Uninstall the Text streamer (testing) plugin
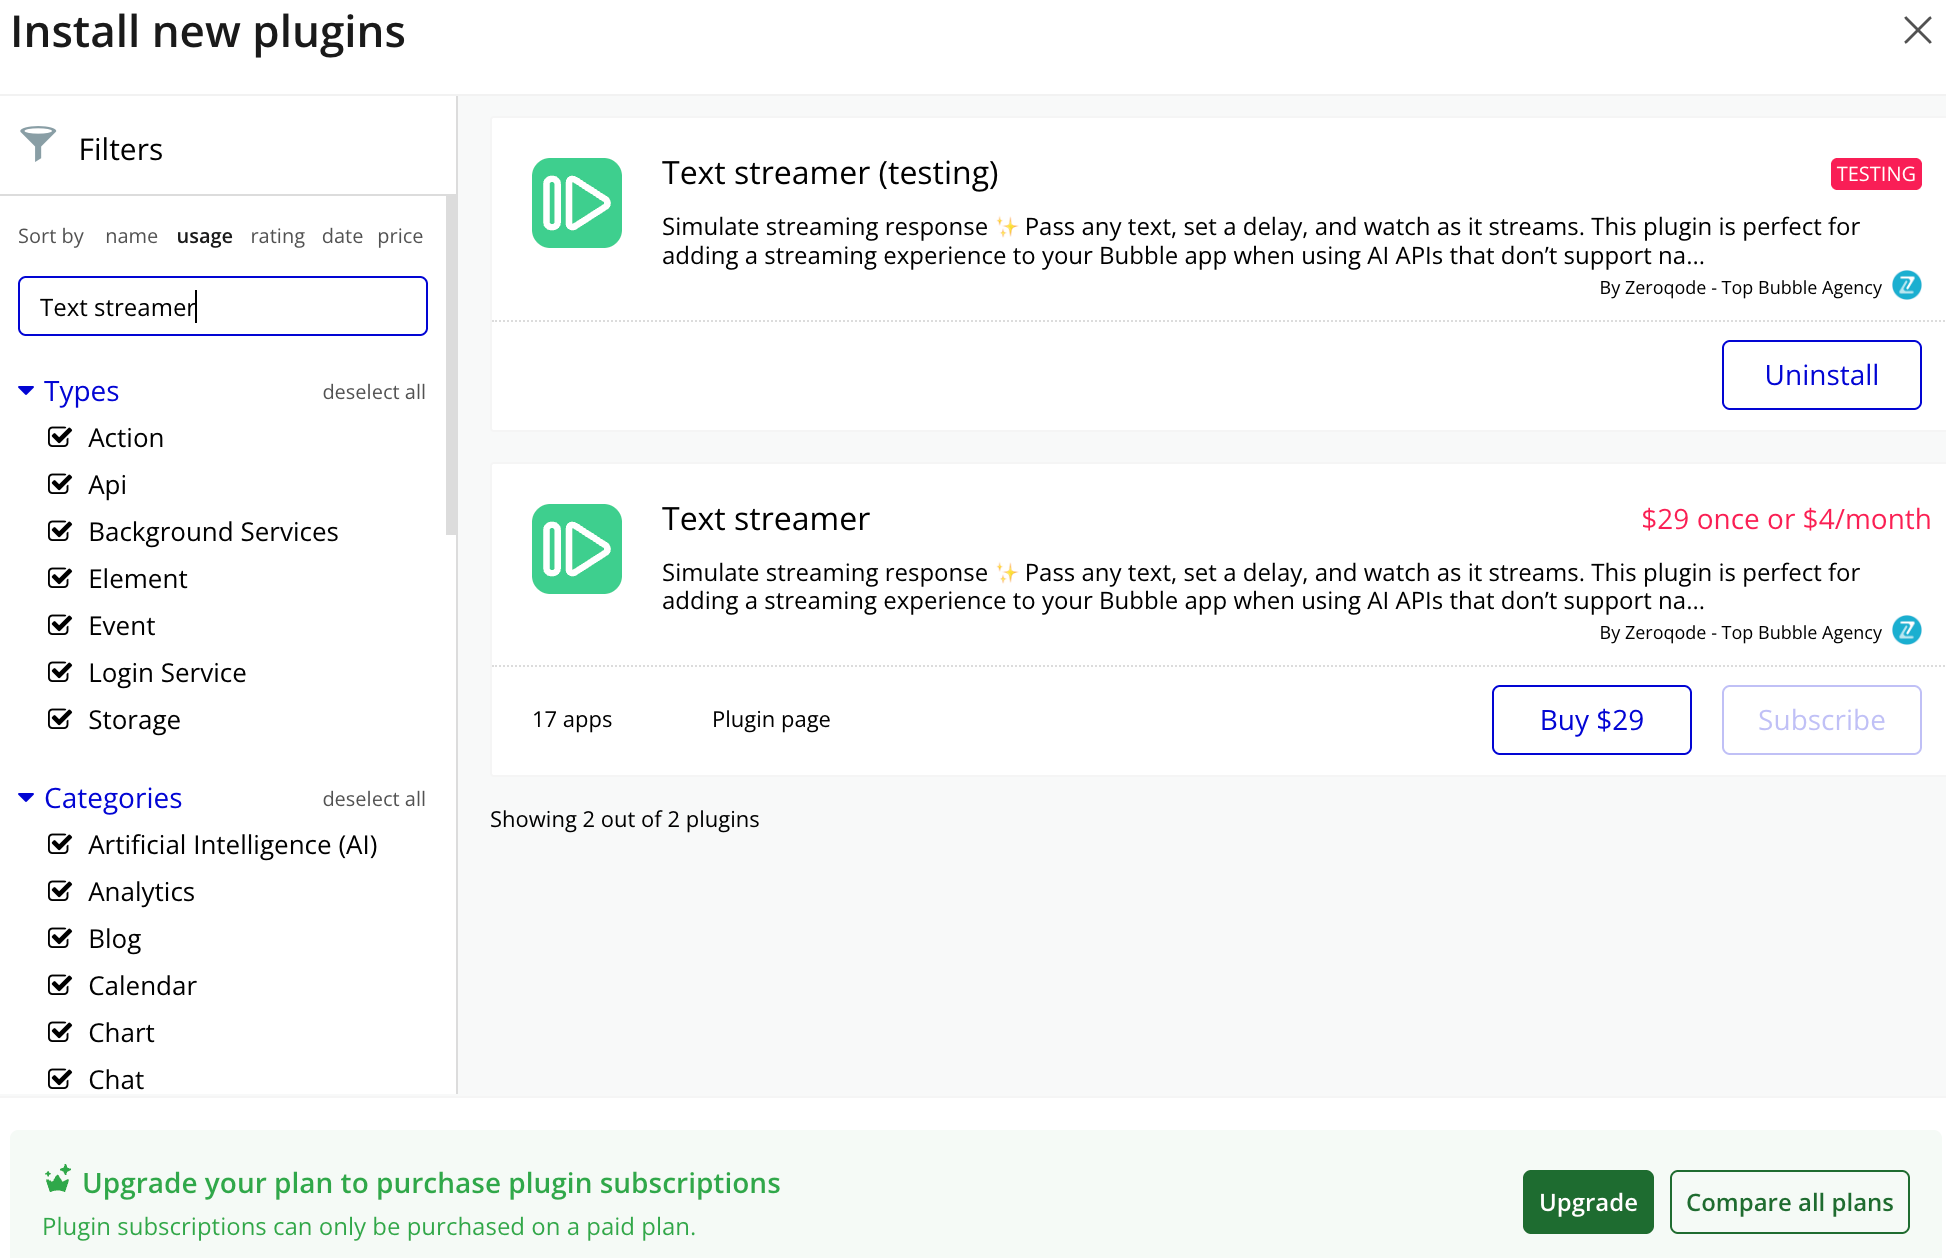1946x1258 pixels. coord(1821,375)
